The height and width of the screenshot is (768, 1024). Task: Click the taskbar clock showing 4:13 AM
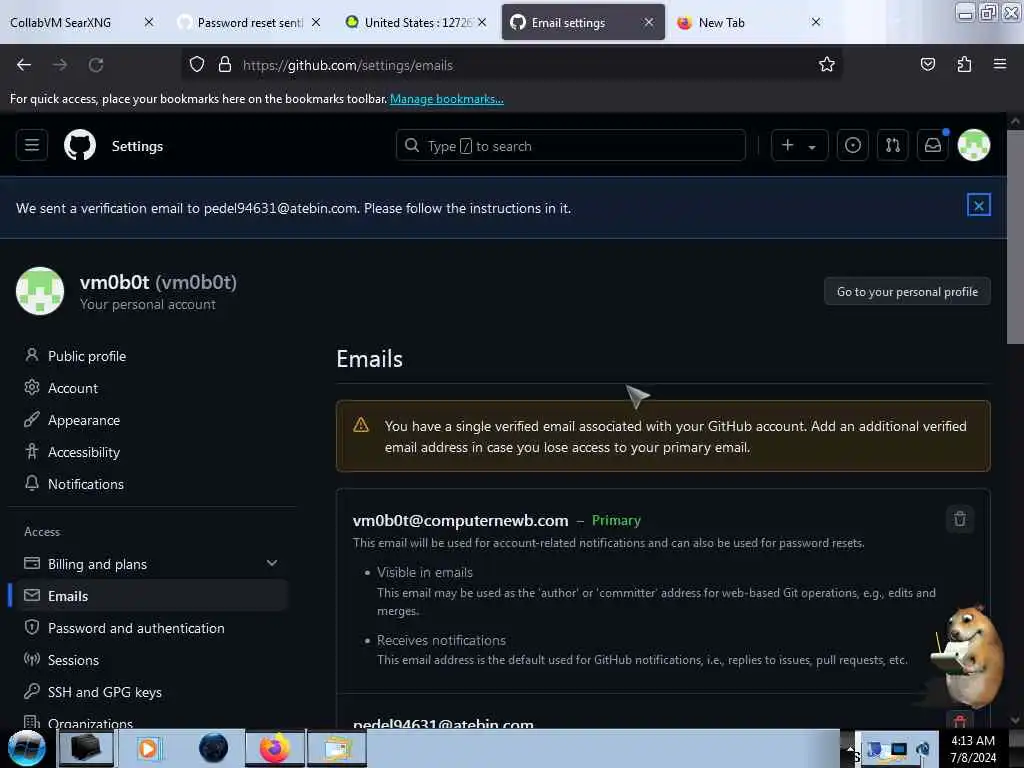pos(972,748)
